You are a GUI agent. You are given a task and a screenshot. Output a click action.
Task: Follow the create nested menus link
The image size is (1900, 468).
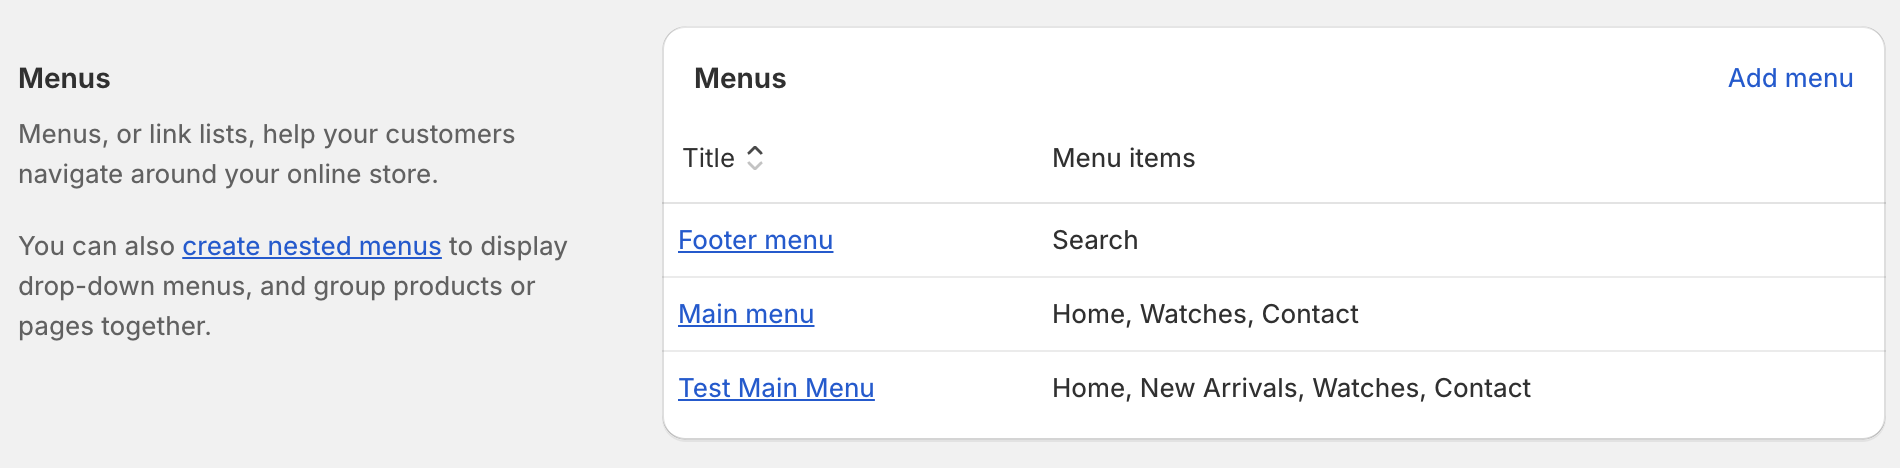[x=311, y=246]
